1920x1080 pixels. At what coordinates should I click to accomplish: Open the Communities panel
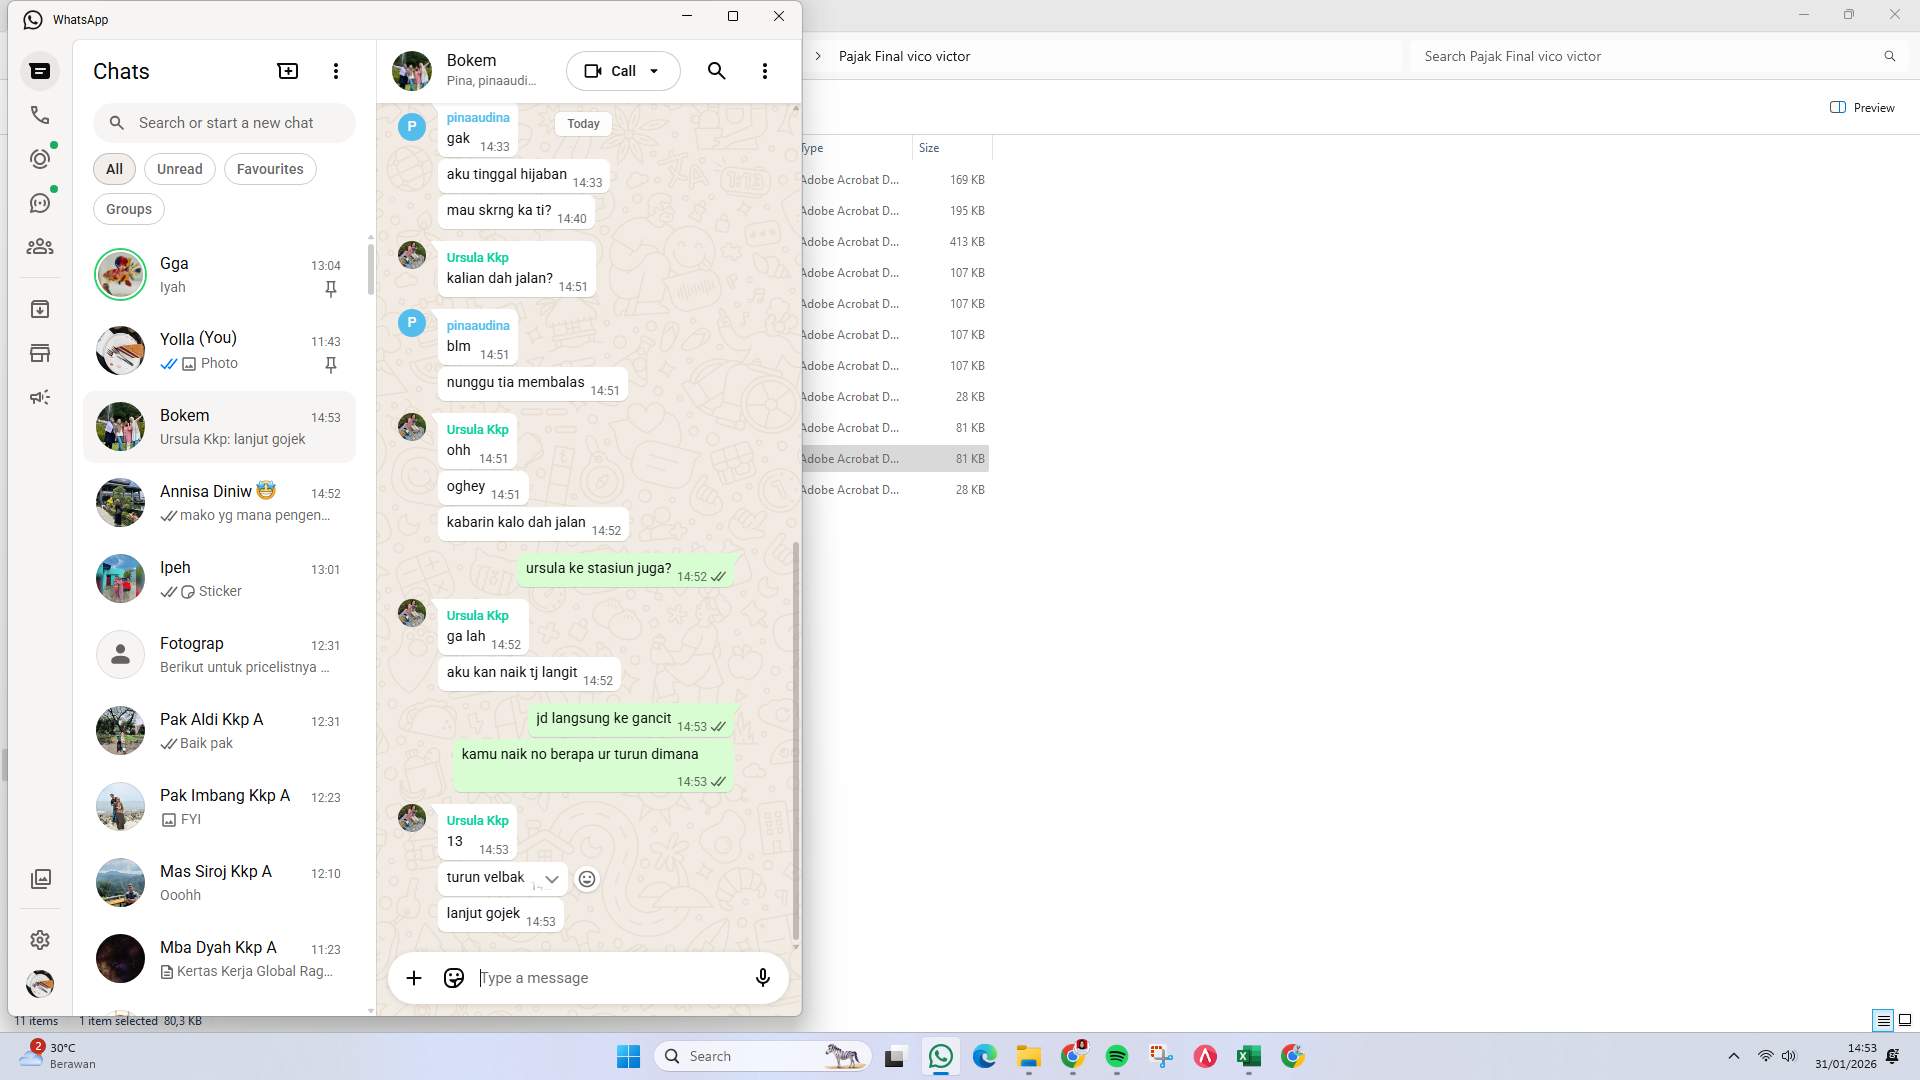point(40,247)
